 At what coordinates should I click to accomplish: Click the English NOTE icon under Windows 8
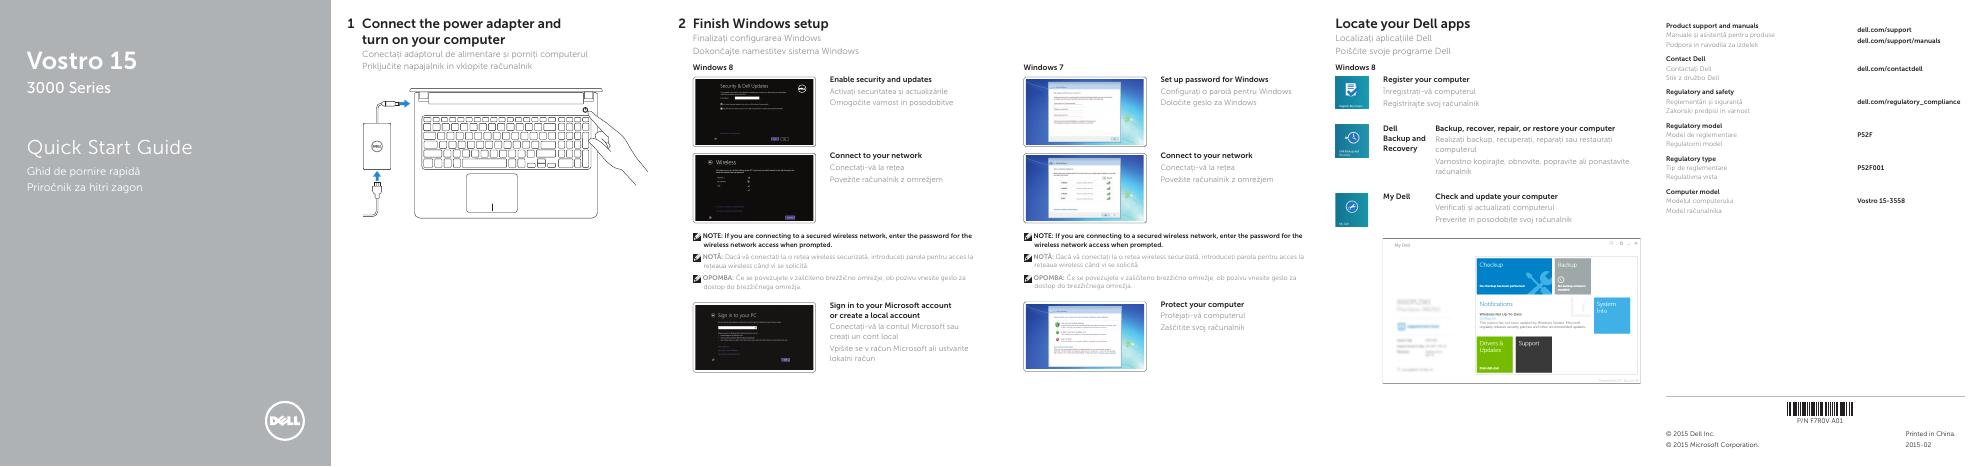[x=697, y=237]
